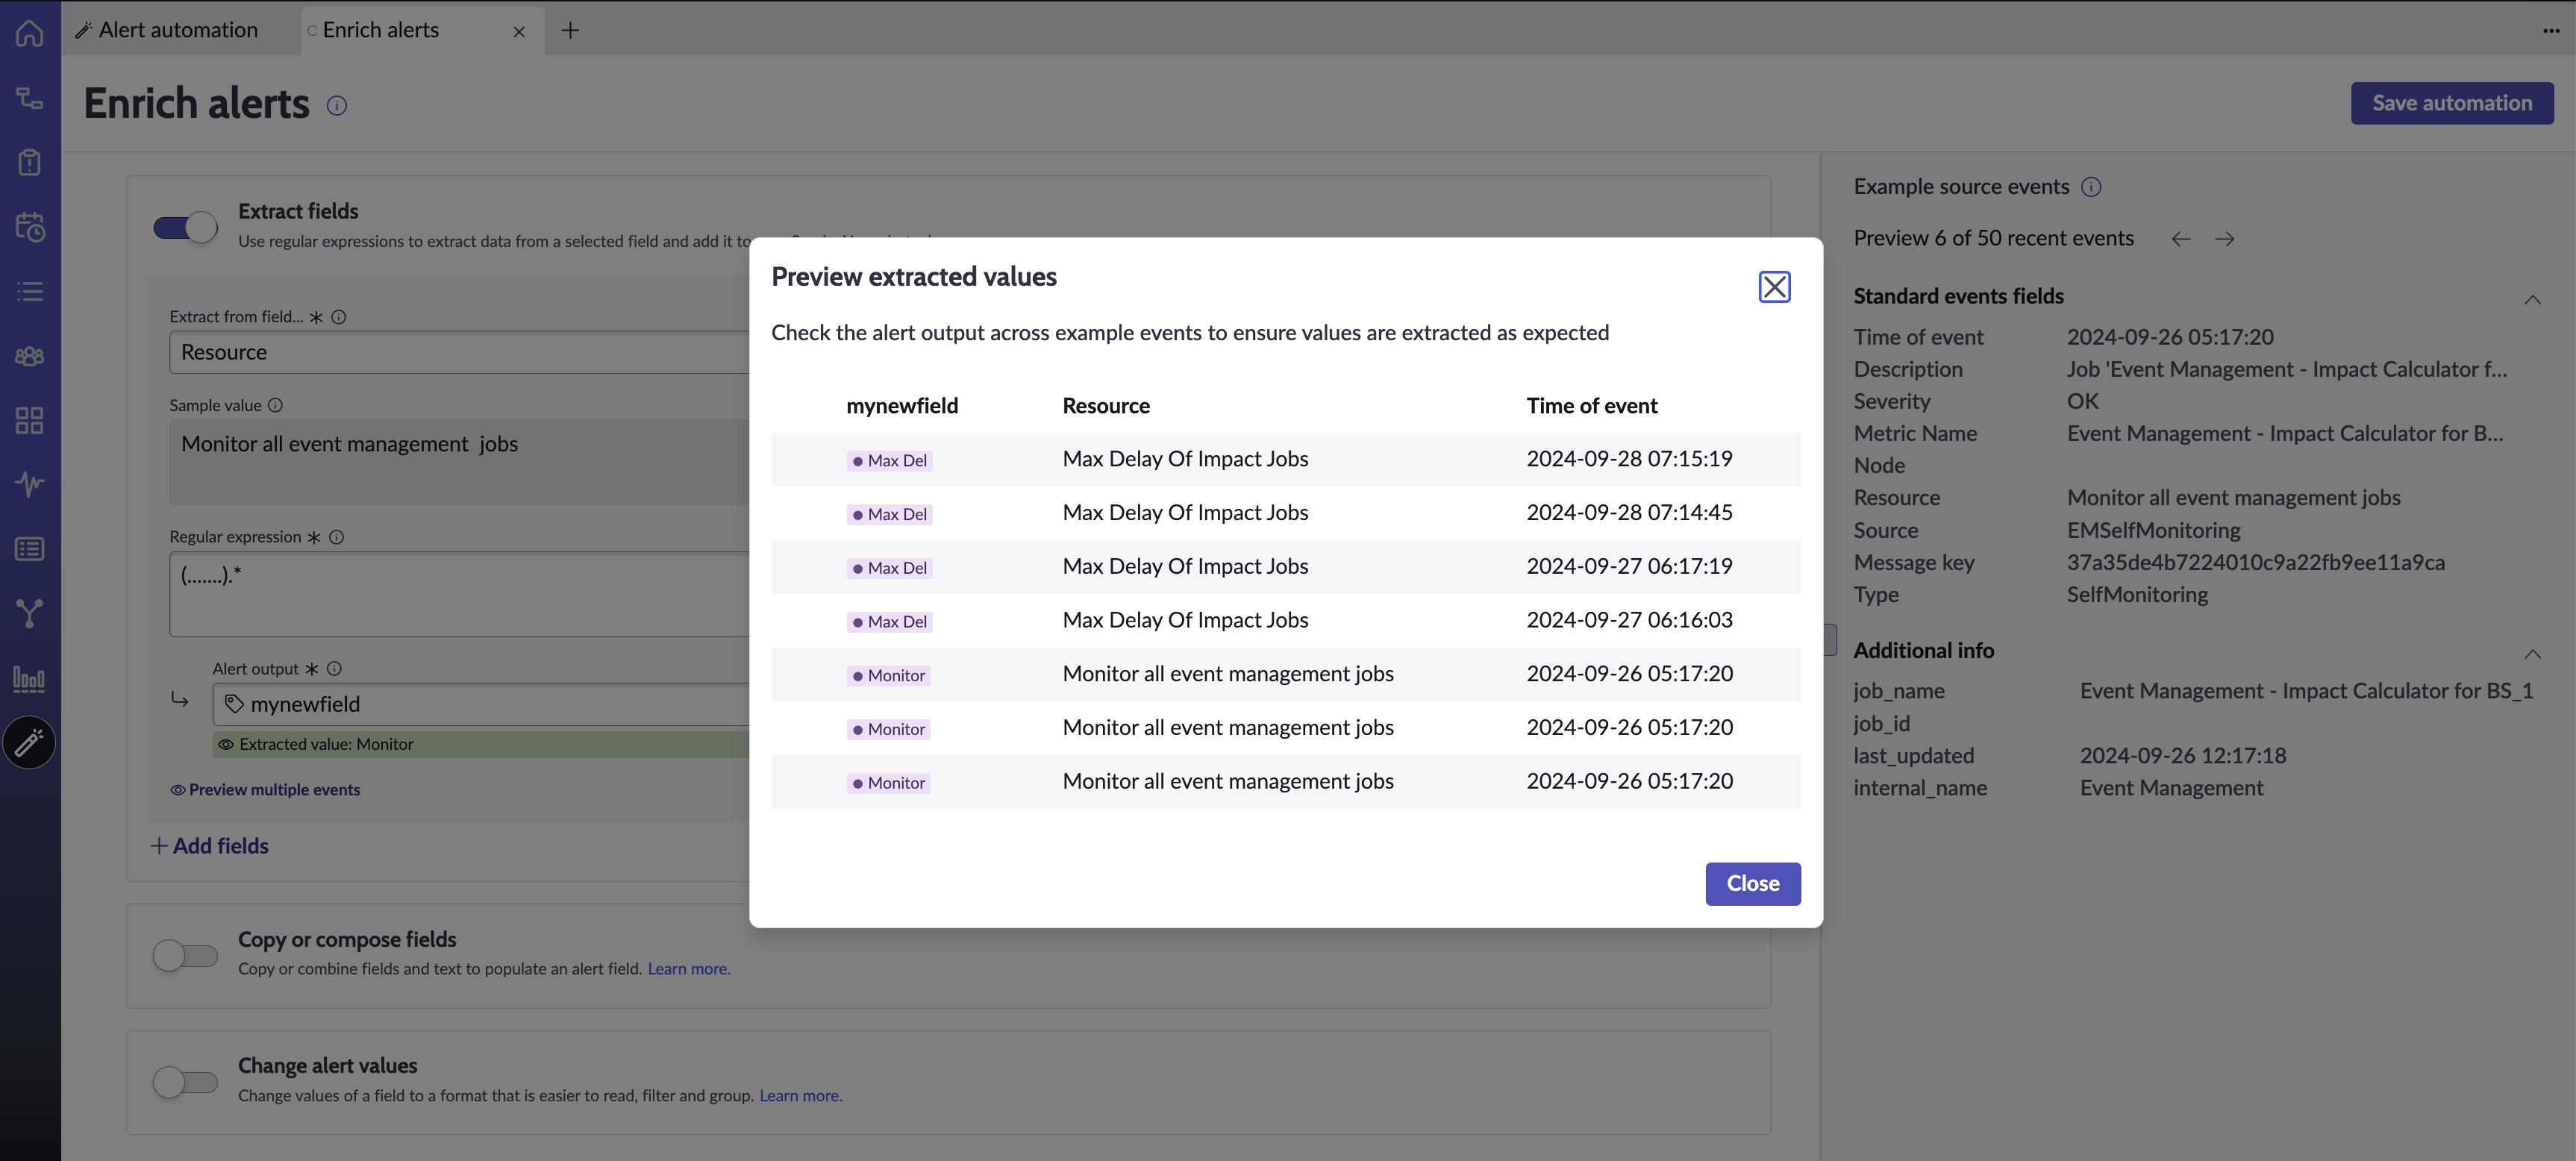Click info icon beside Example source events
This screenshot has width=2576, height=1161.
point(2091,187)
